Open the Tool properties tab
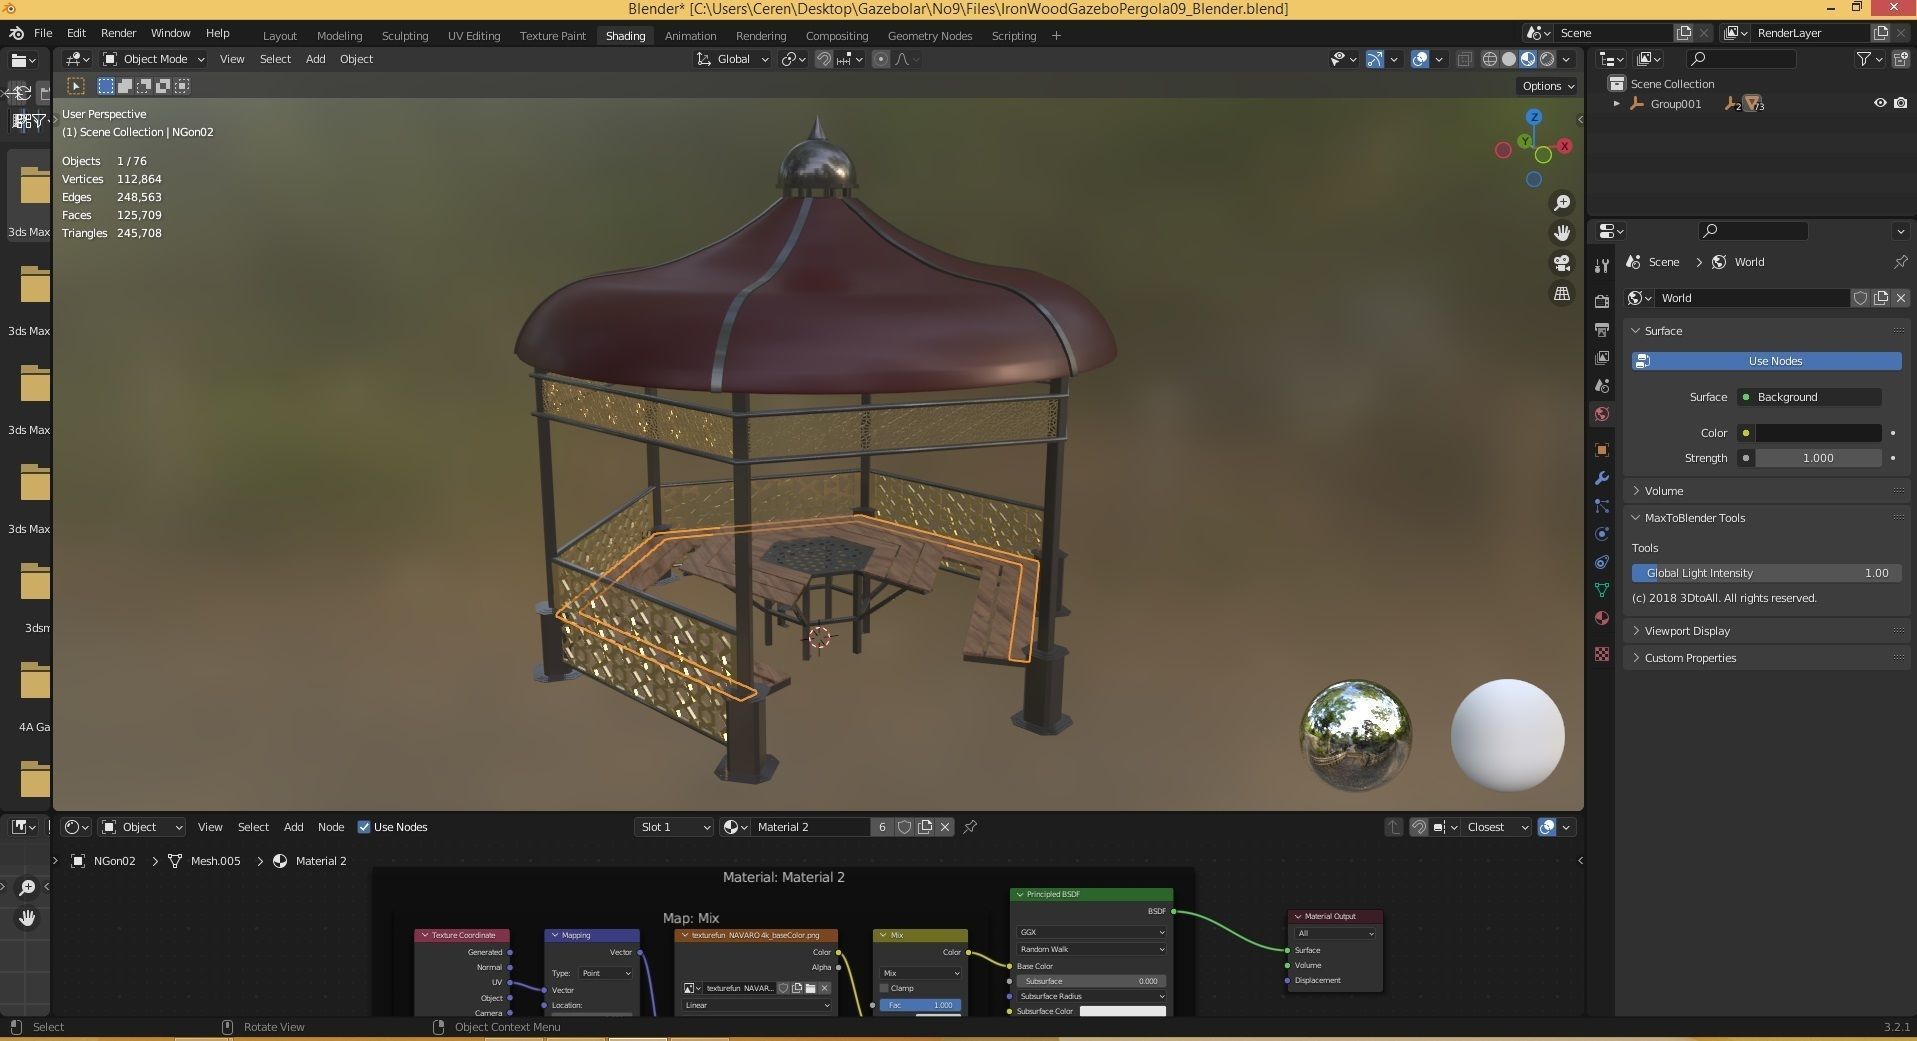This screenshot has height=1041, width=1917. (x=1602, y=265)
